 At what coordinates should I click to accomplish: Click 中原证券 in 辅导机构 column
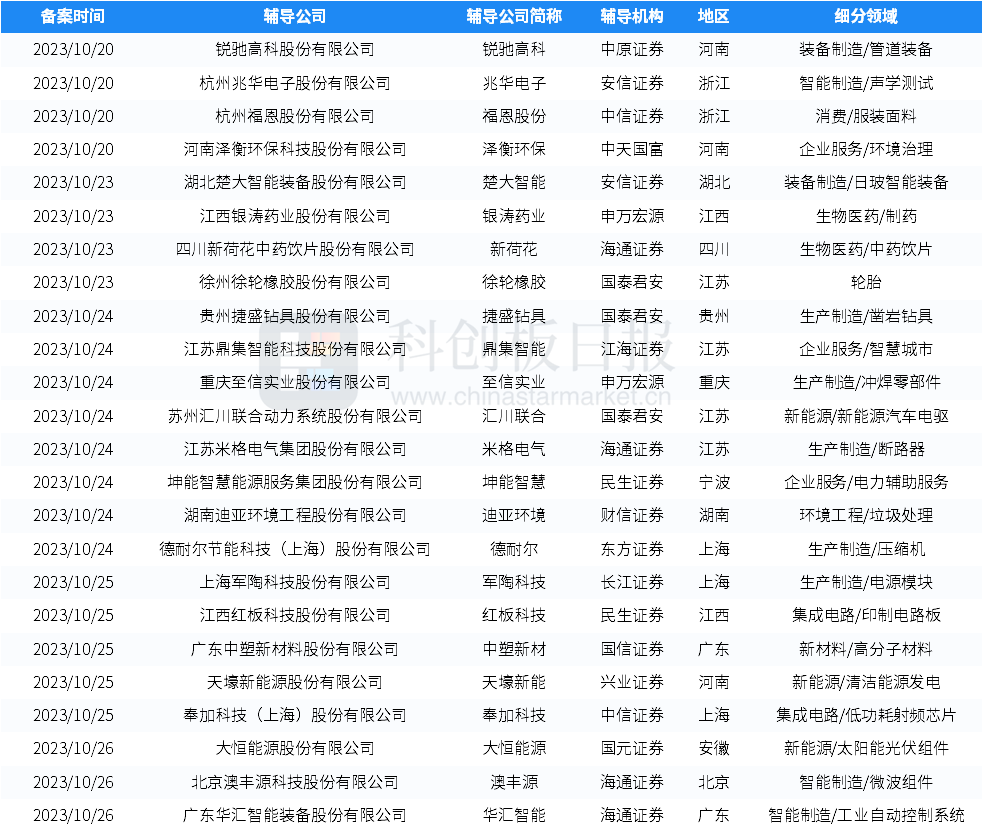pos(632,50)
